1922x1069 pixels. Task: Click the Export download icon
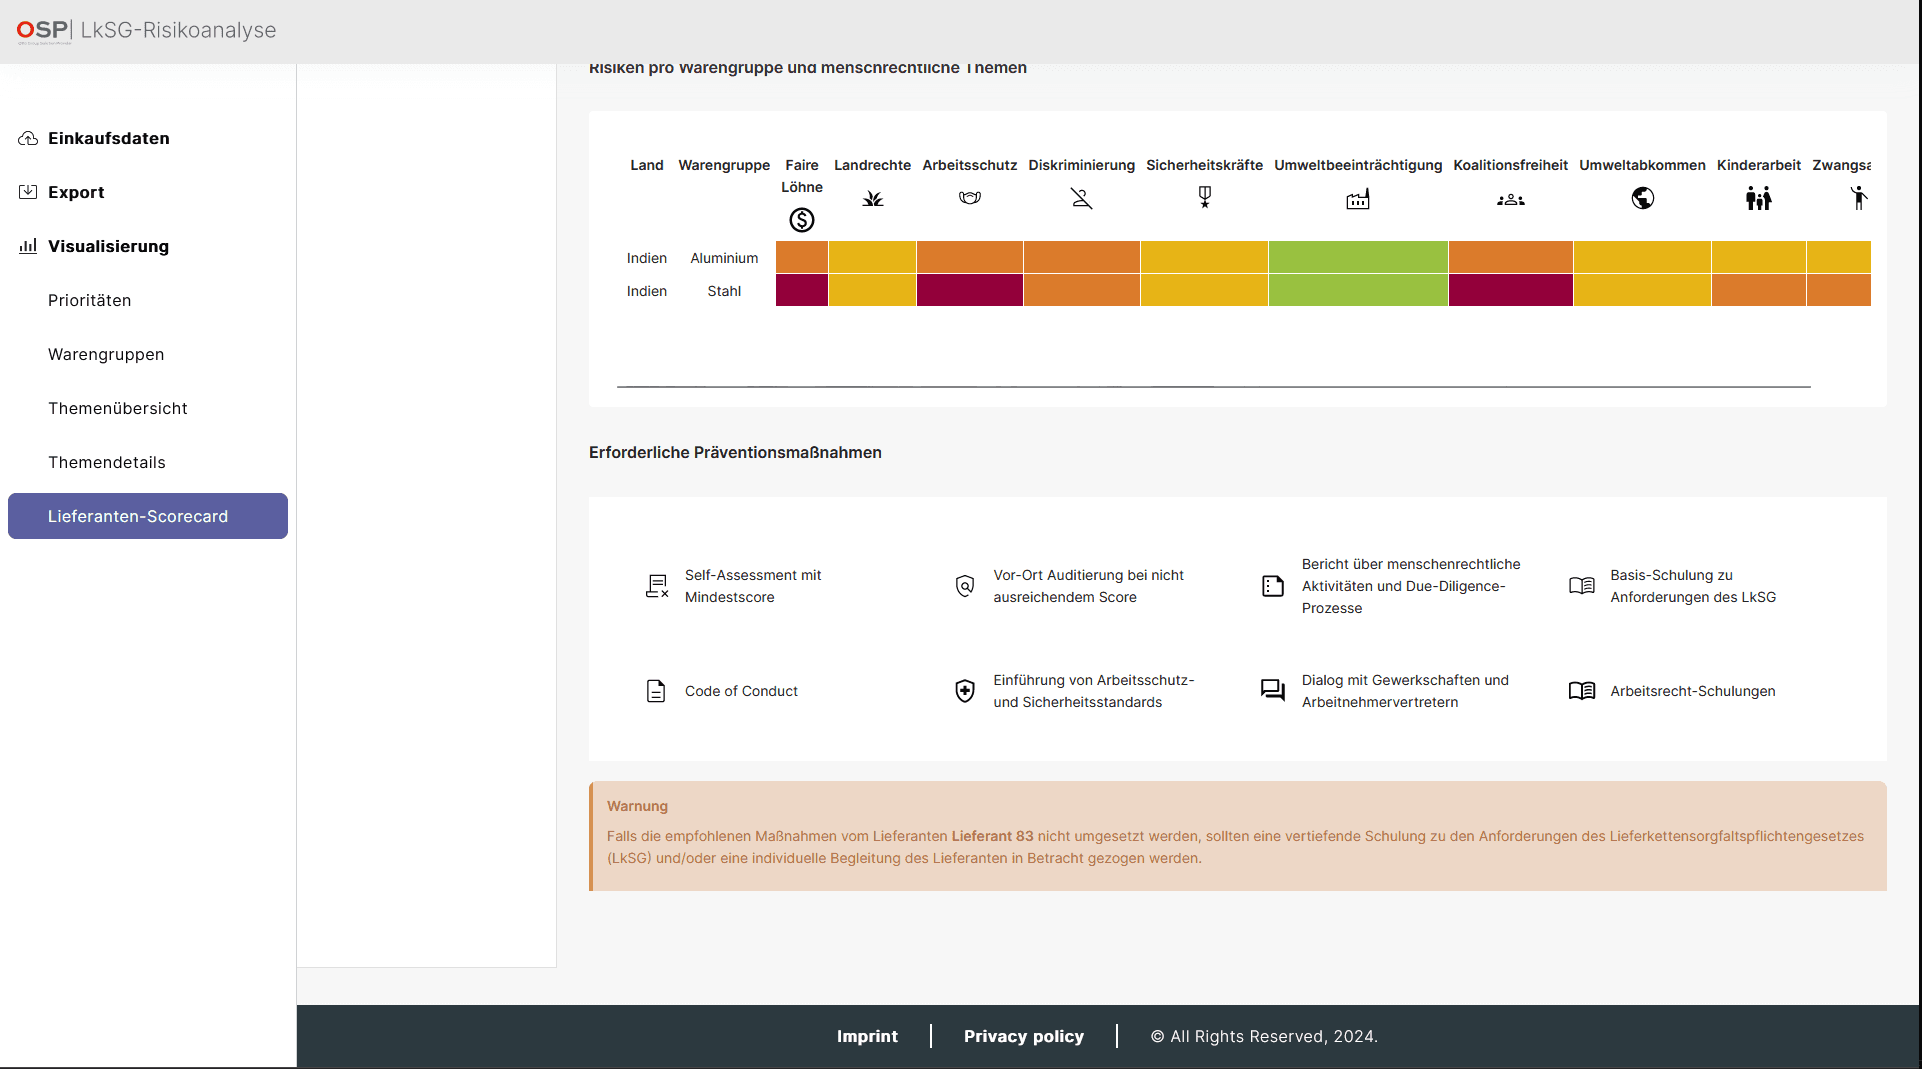pos(28,192)
